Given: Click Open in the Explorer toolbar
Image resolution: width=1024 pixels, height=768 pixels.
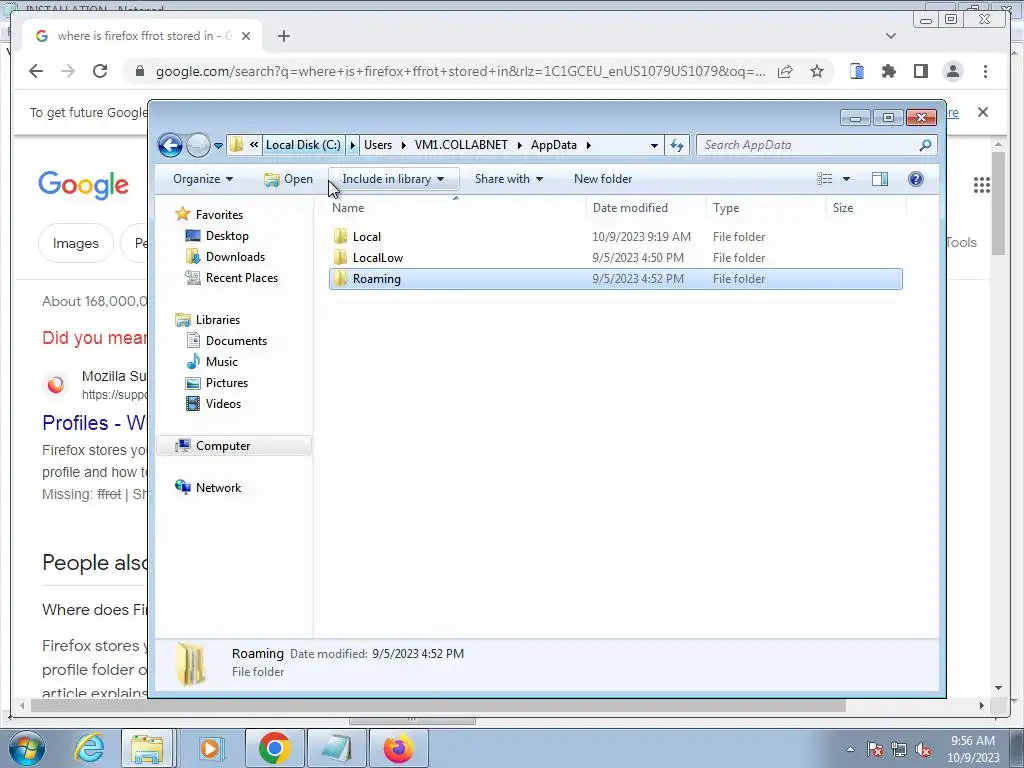Looking at the screenshot, I should click(x=289, y=179).
